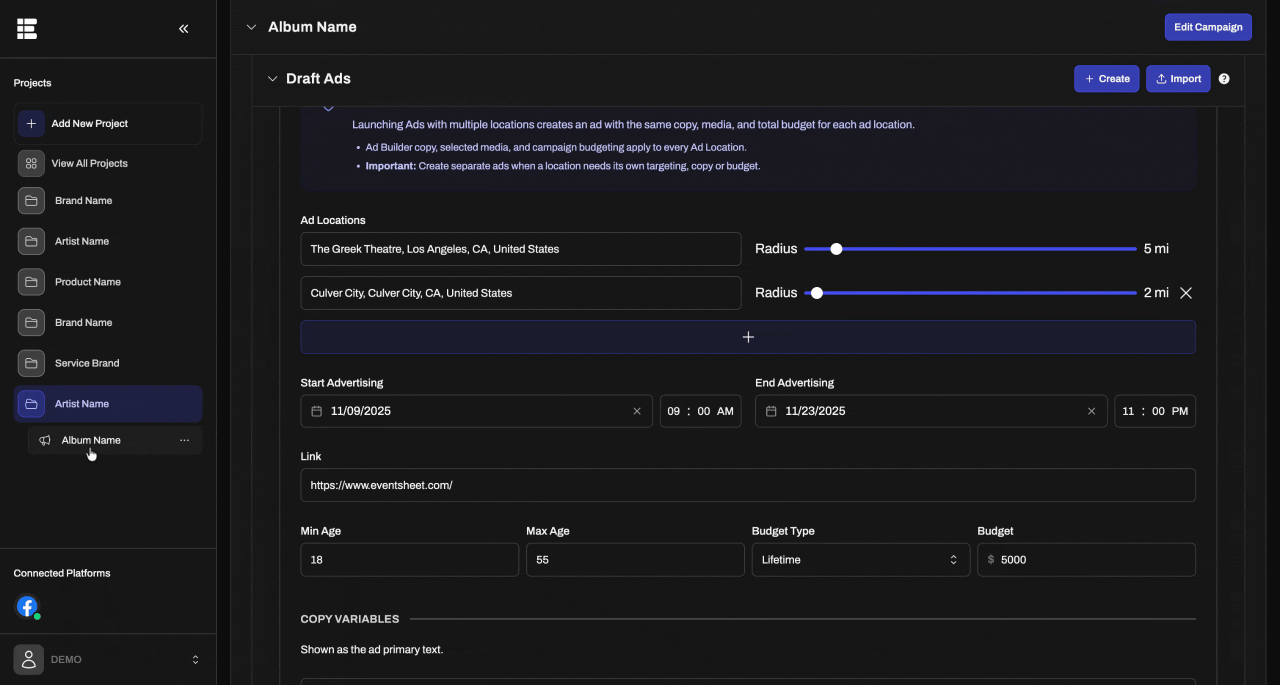Click the Greek Theatre radius slider handle
This screenshot has height=685, width=1280.
click(837, 249)
